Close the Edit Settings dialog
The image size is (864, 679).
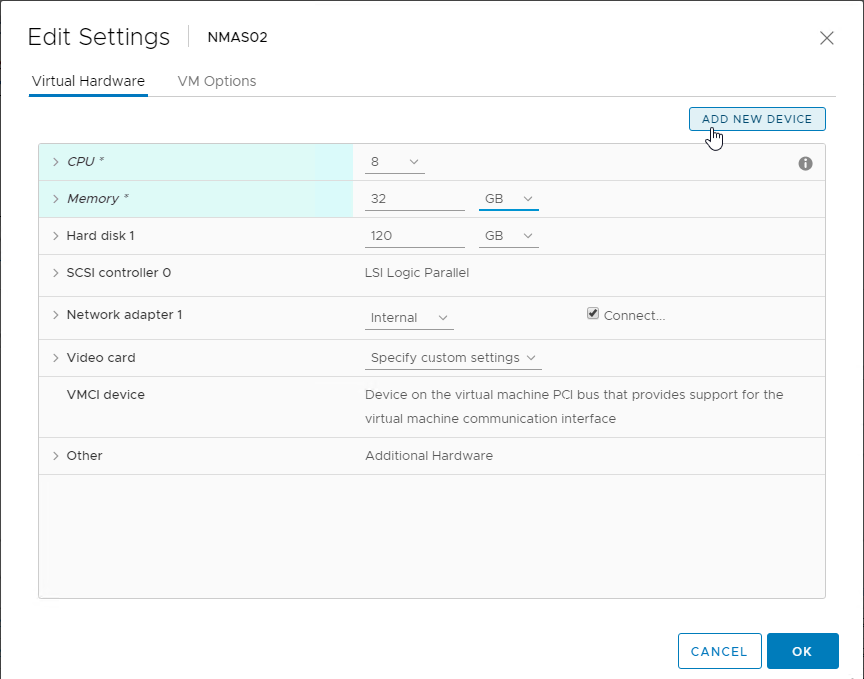point(827,38)
